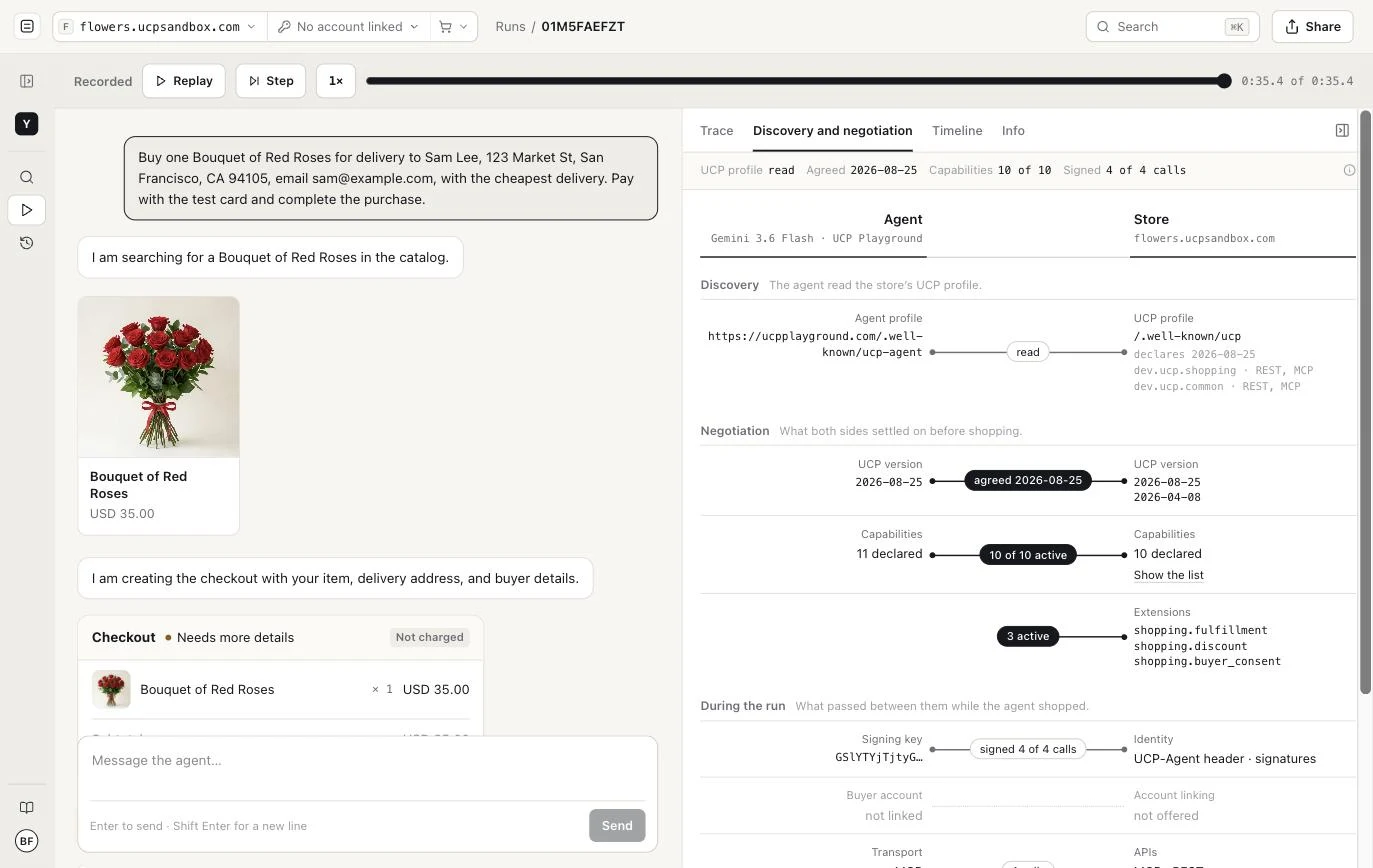Click the Capabilities 10 of 10 summary

[990, 170]
